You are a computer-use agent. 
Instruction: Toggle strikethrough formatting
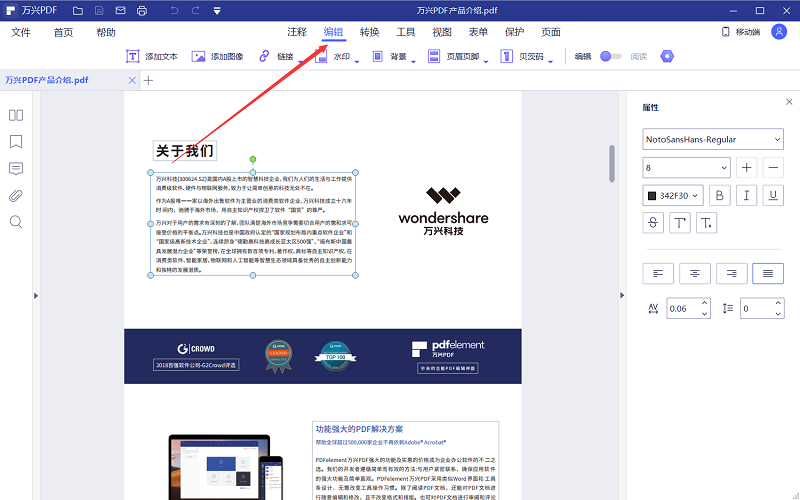pos(653,223)
